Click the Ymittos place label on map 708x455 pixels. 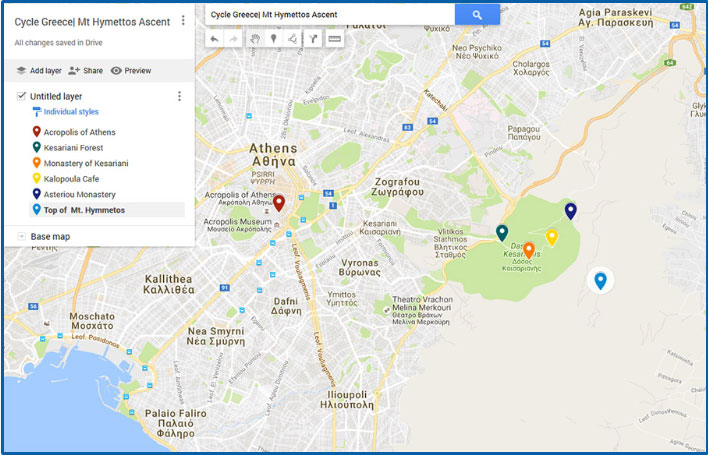click(342, 298)
